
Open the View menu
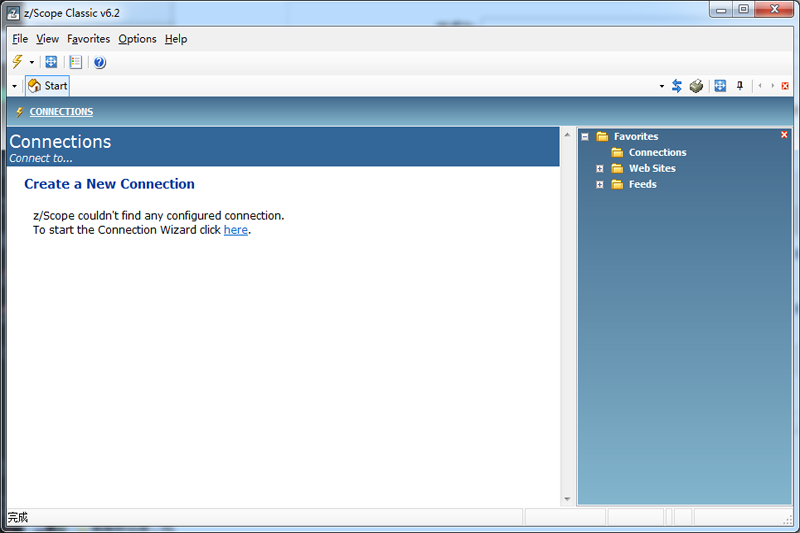47,39
